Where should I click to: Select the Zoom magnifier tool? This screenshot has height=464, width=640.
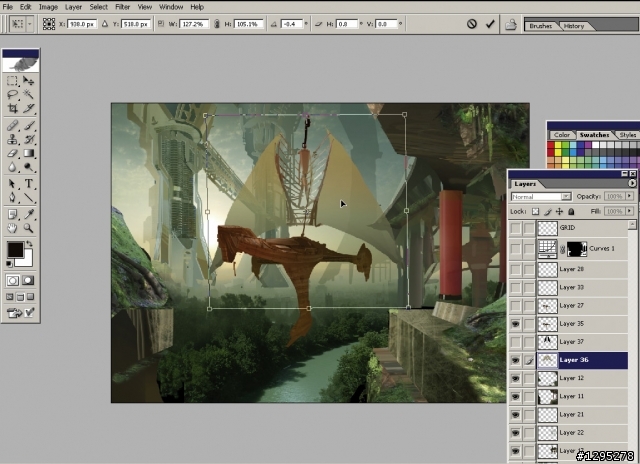[28, 228]
